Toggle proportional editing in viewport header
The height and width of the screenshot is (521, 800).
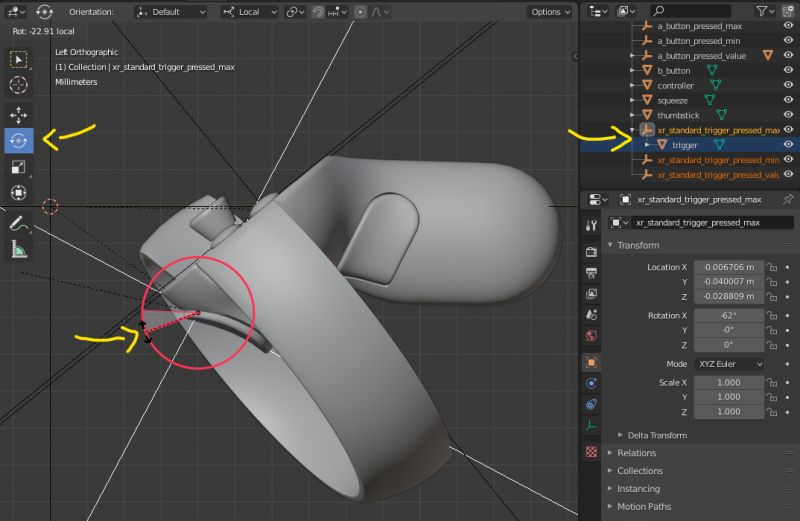[360, 12]
